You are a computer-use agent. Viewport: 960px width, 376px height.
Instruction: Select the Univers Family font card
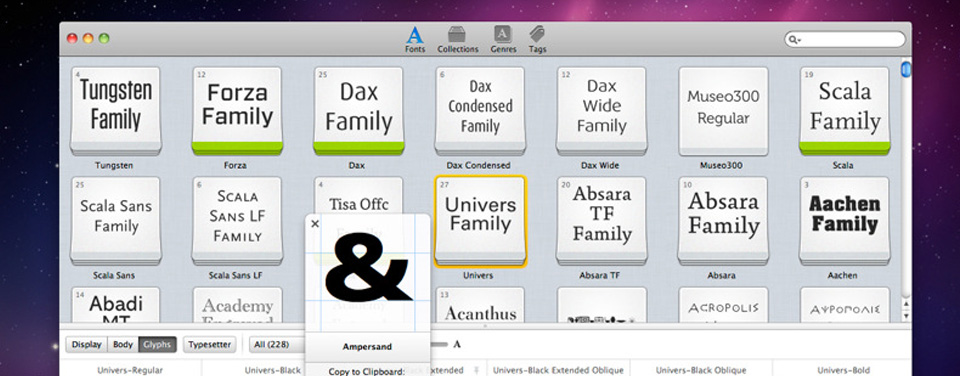480,221
